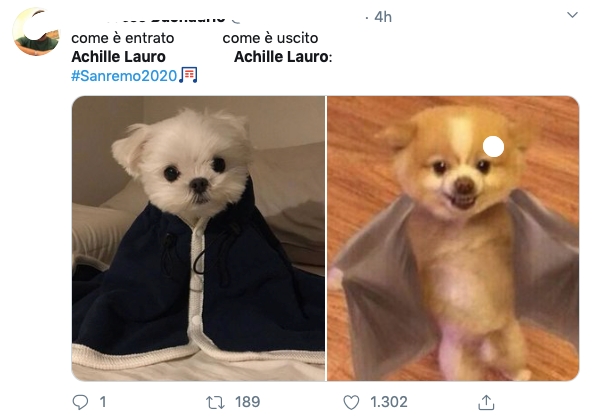Click the likes count 1.302
The image size is (595, 420).
(389, 402)
